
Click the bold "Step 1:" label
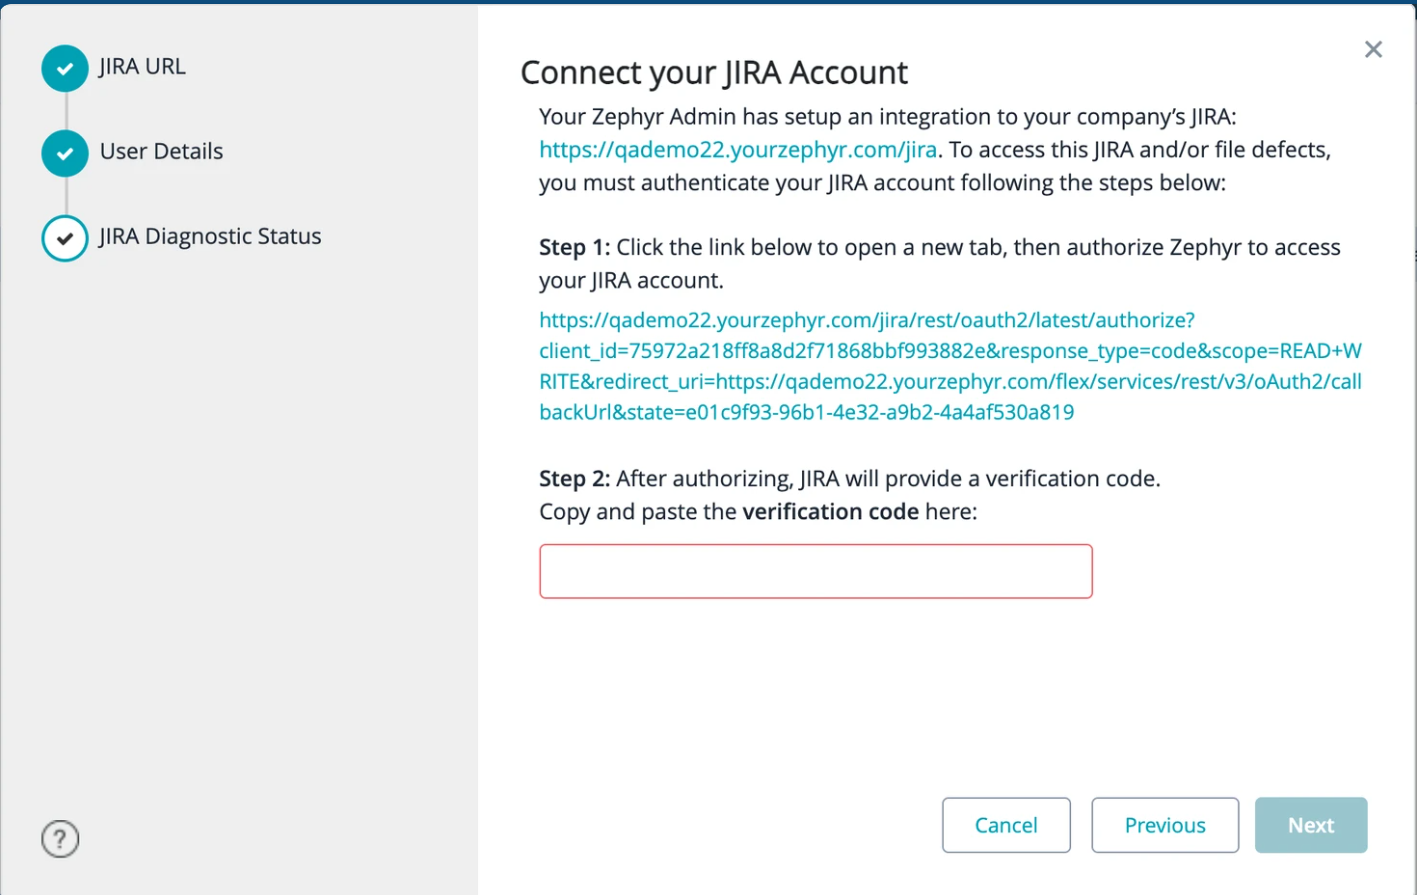coord(574,247)
